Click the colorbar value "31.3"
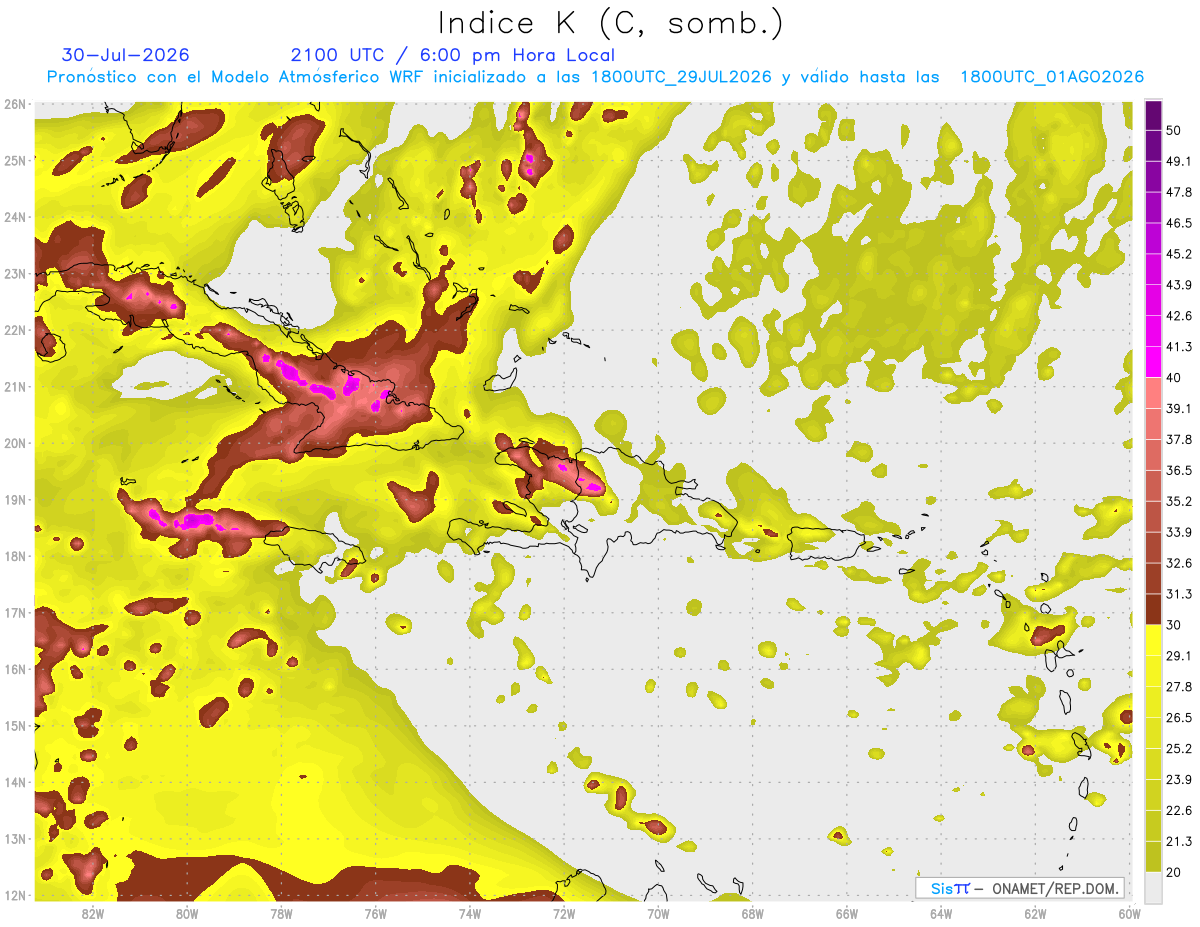Viewport: 1200px width, 927px height. point(1178,594)
